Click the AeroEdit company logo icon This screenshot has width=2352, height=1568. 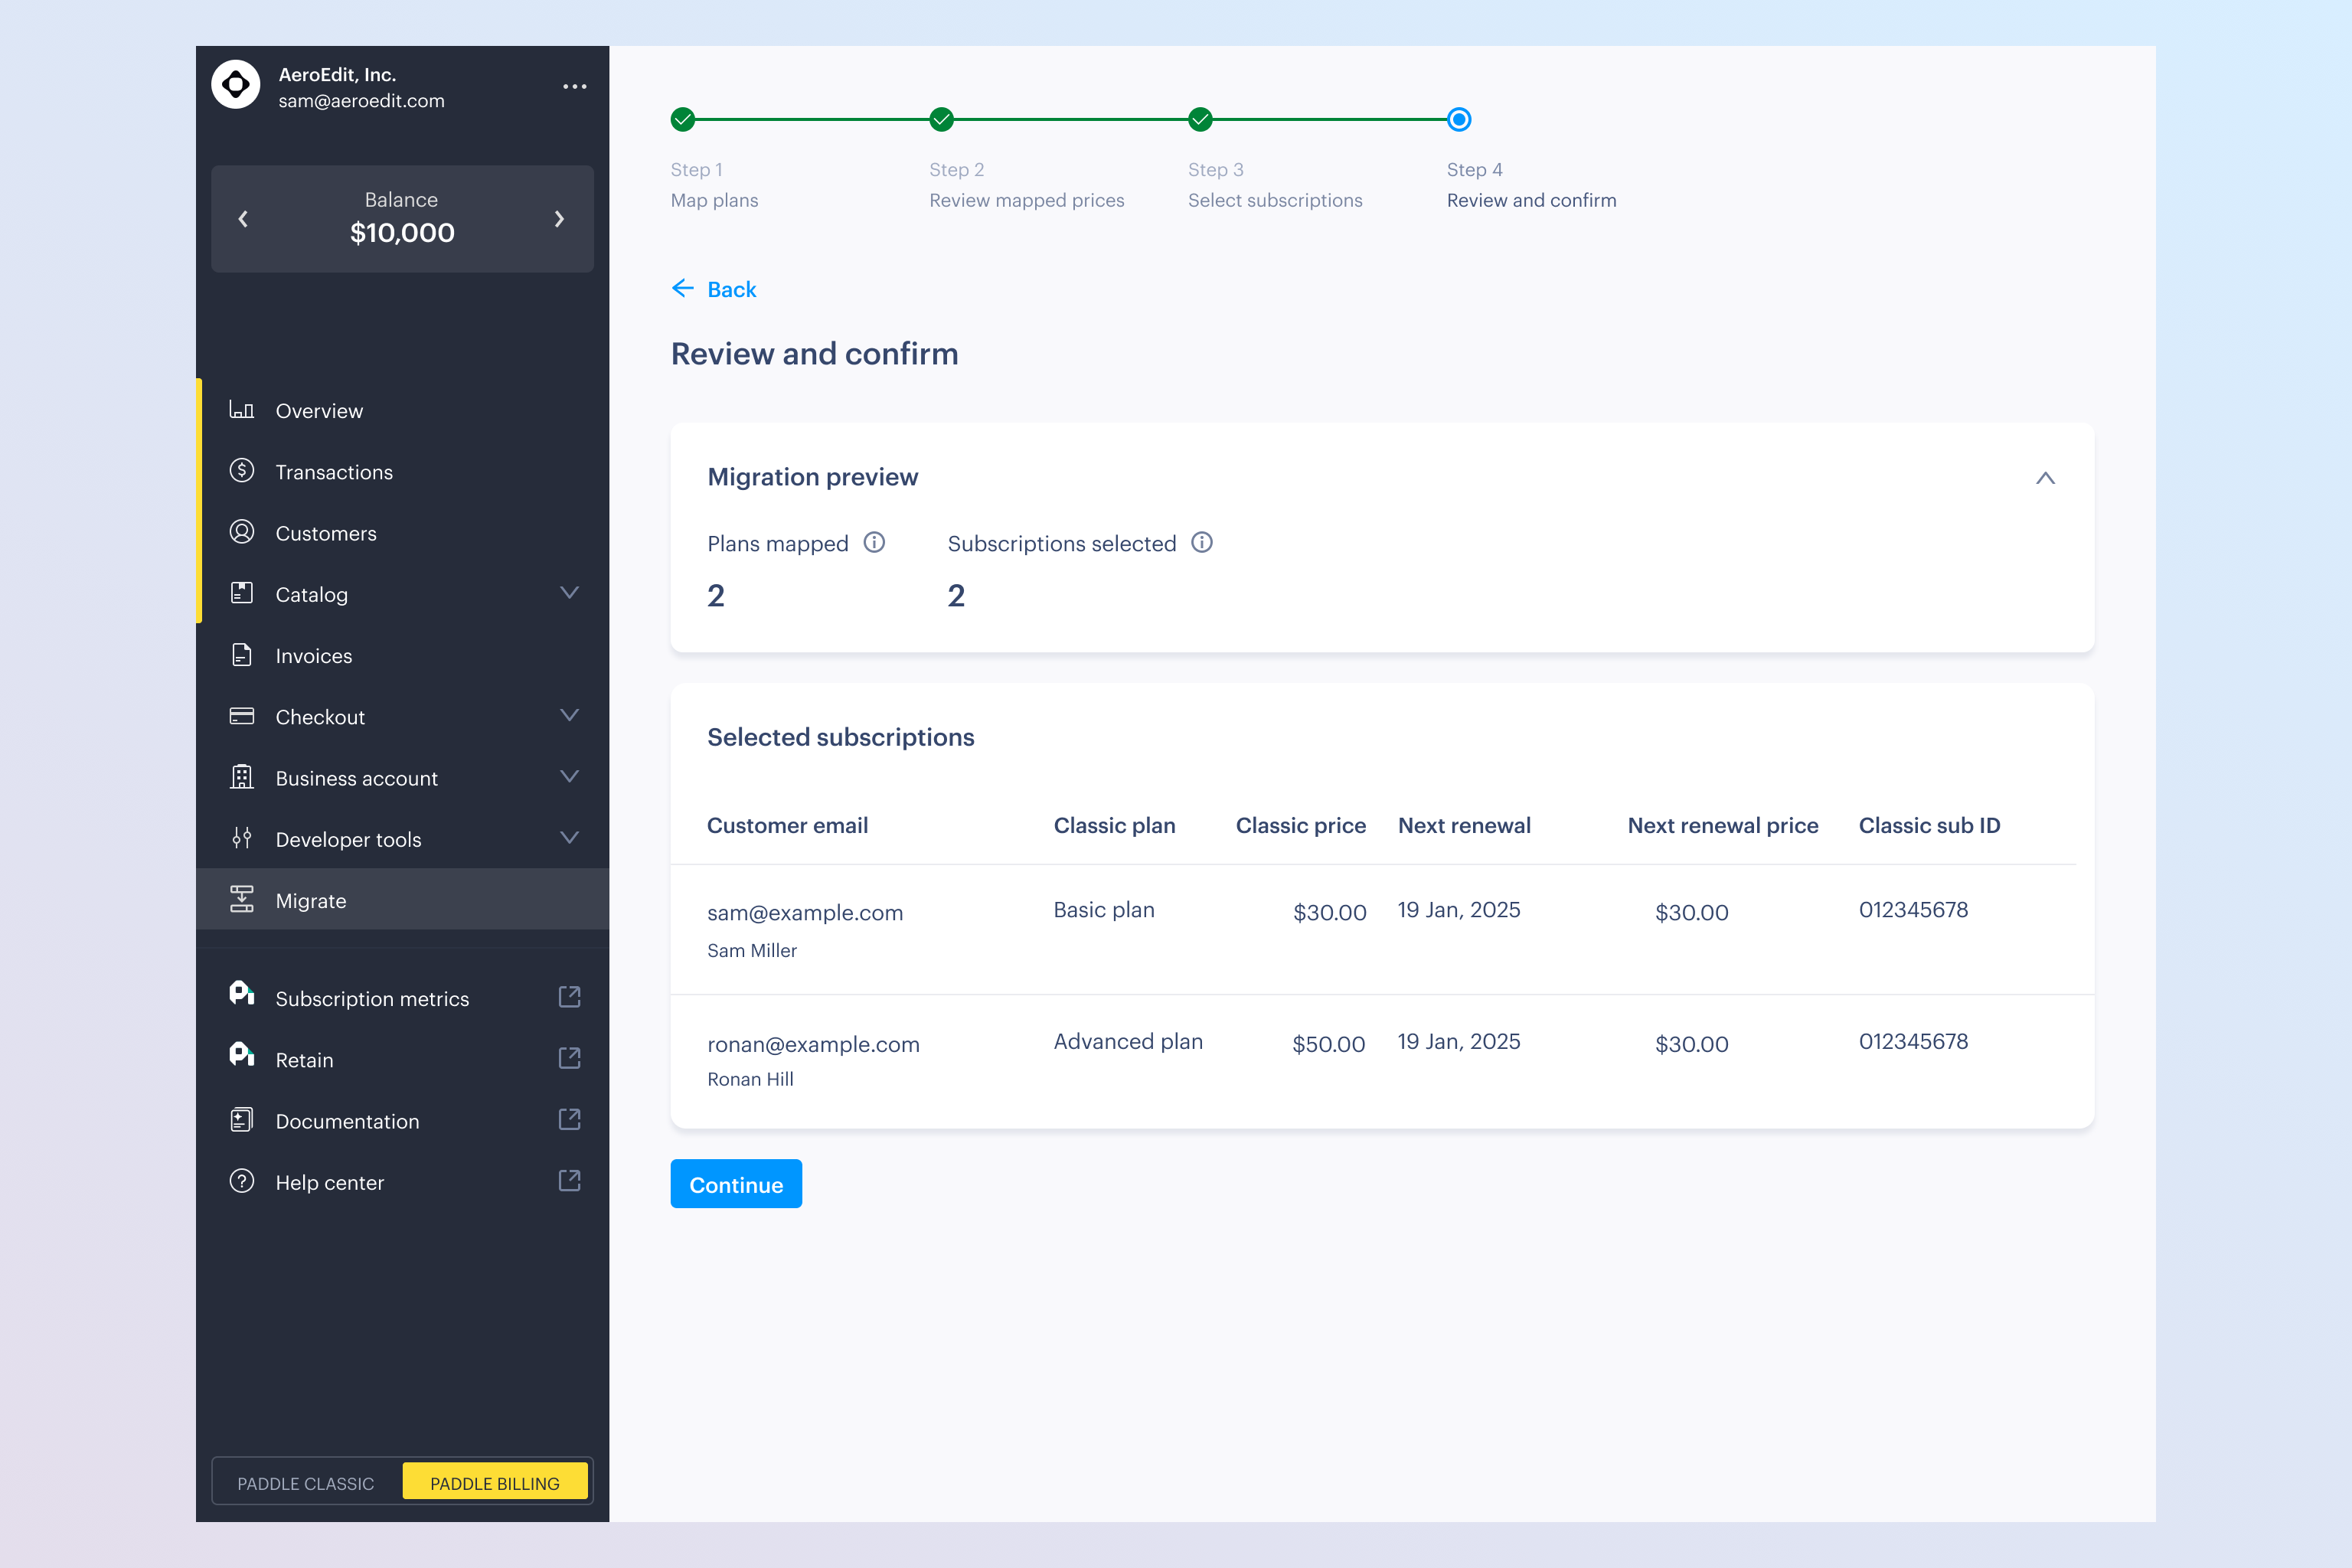pos(236,86)
